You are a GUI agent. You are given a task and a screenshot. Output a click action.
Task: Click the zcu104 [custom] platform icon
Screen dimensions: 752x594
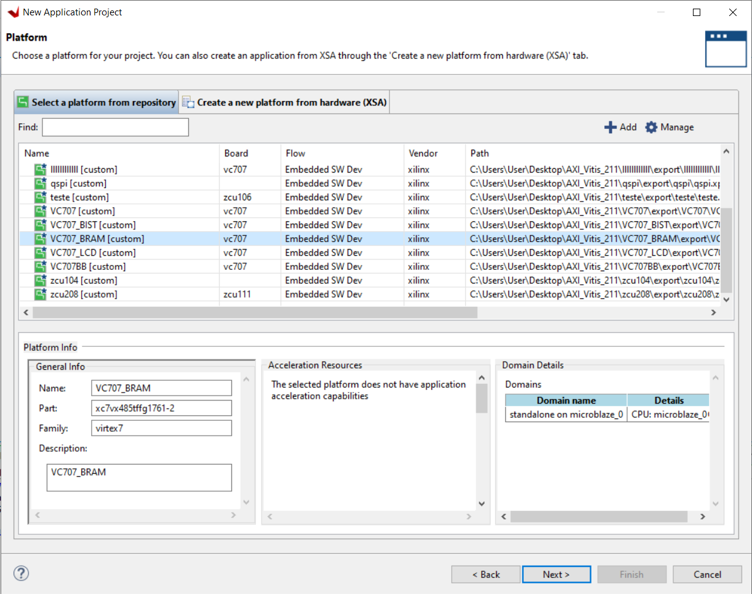pyautogui.click(x=40, y=280)
